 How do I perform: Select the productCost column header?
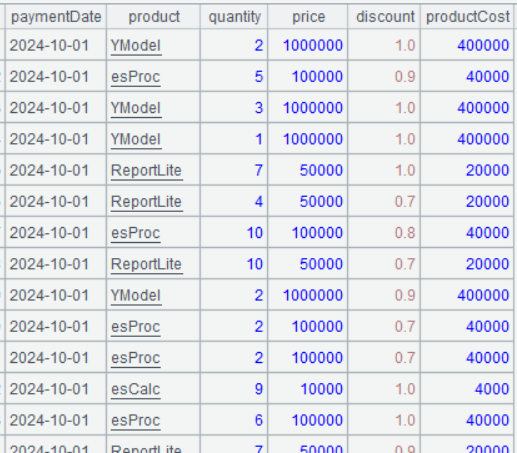pos(467,16)
